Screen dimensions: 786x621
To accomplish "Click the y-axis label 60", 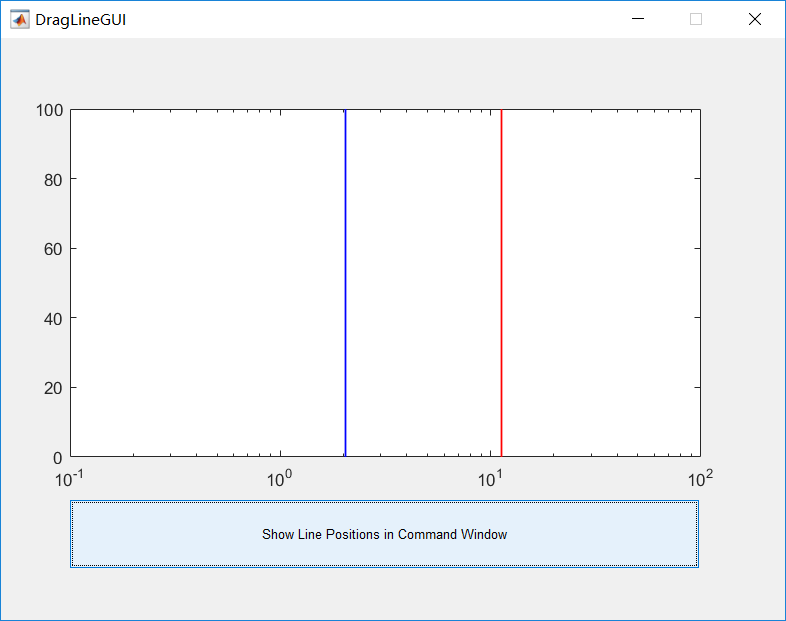I will coord(53,249).
